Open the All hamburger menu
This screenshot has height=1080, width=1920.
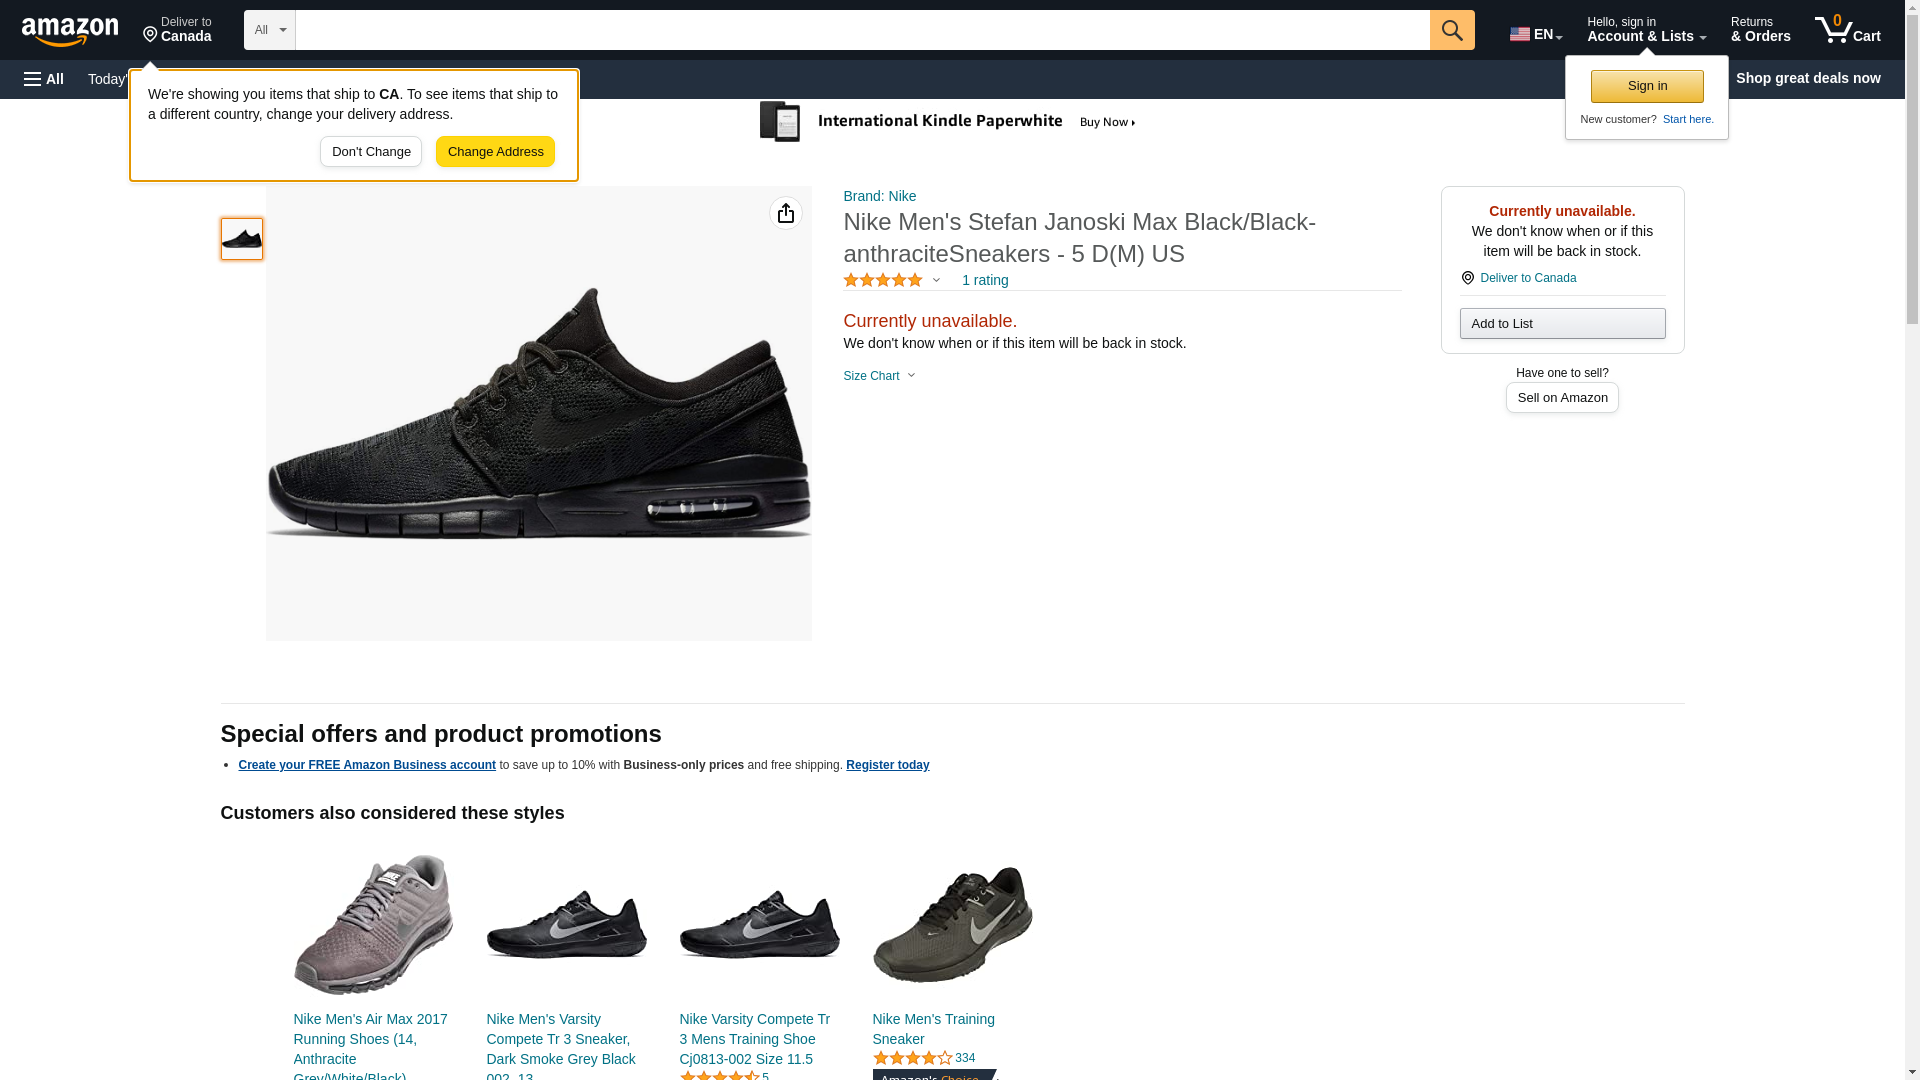click(44, 79)
